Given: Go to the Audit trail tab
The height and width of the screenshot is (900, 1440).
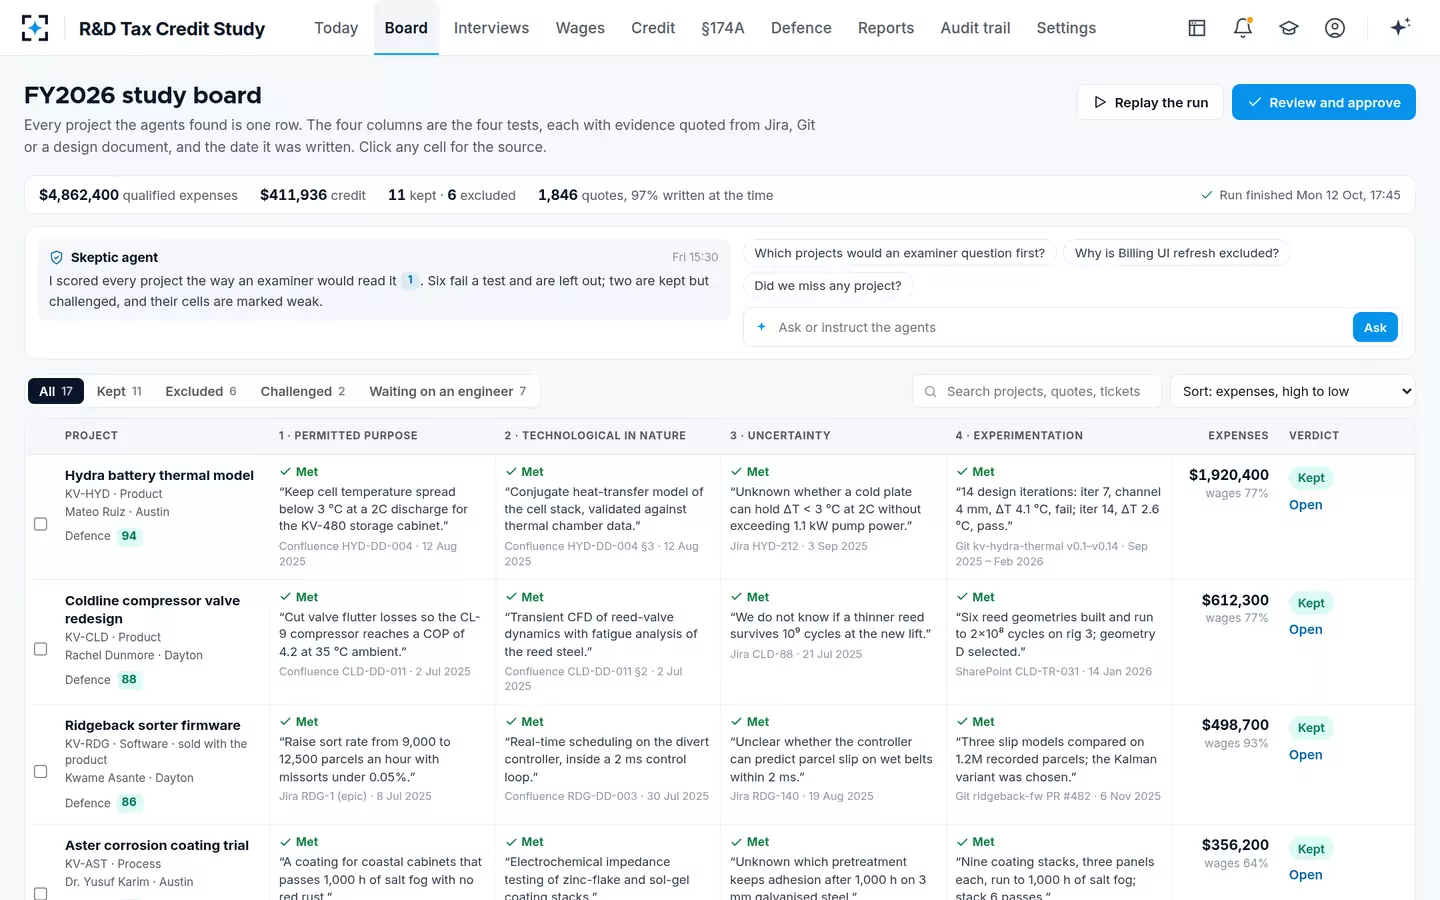Looking at the screenshot, I should [x=975, y=28].
